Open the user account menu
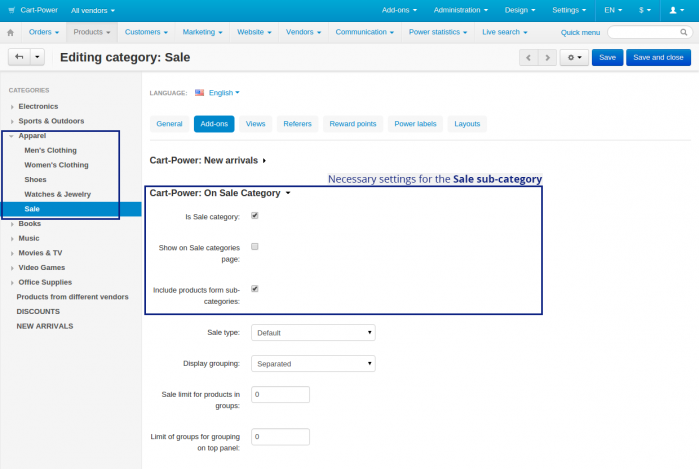The height and width of the screenshot is (469, 700). click(x=677, y=10)
